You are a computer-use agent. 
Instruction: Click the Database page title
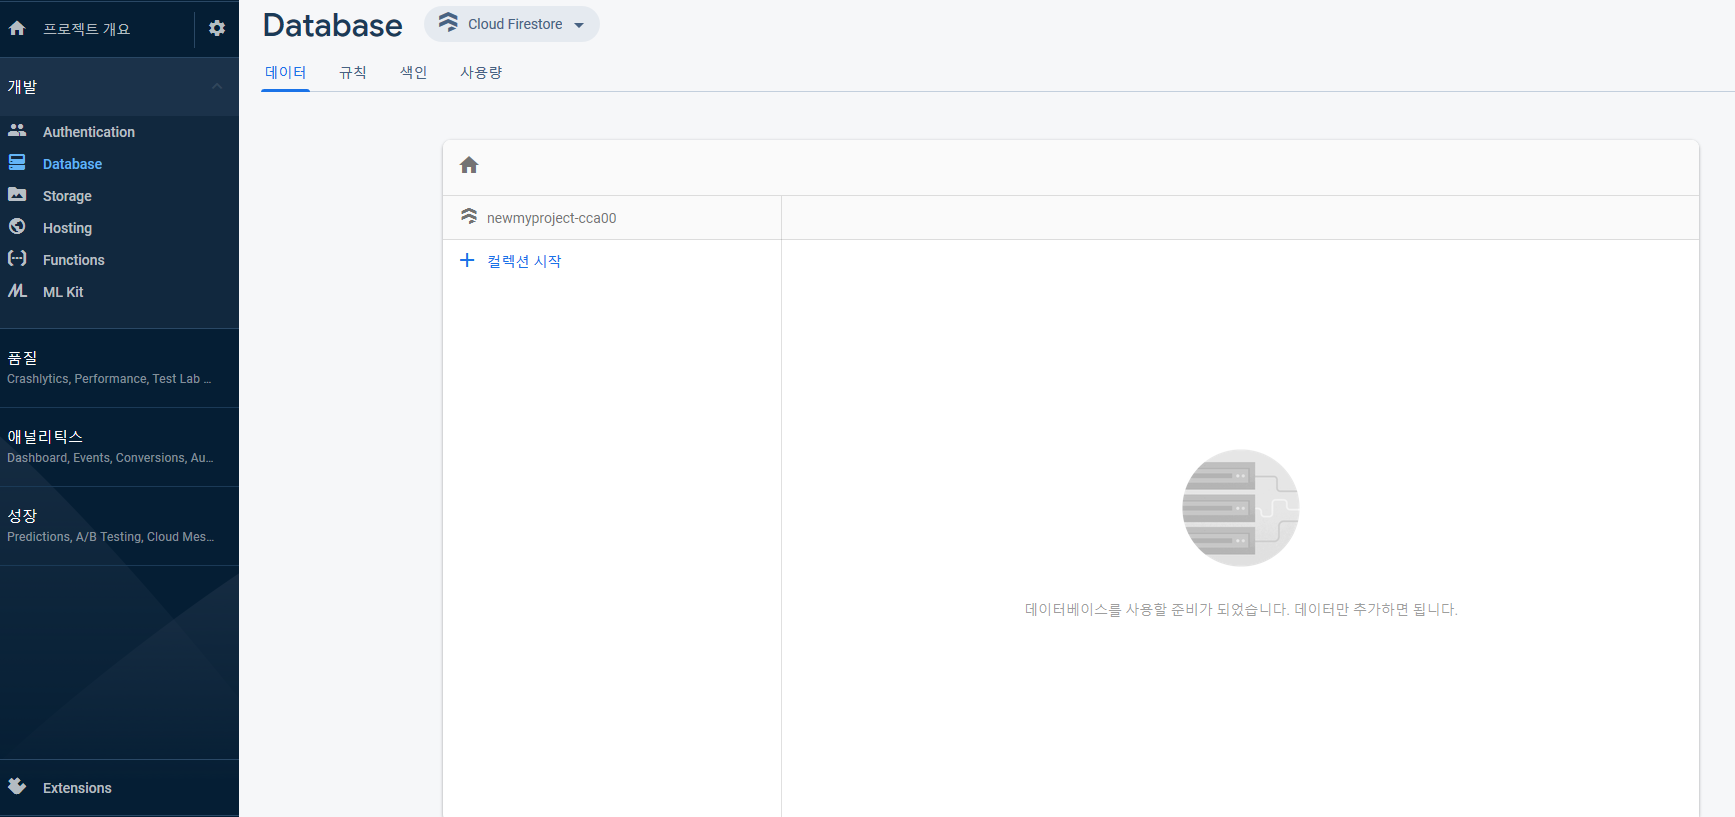(332, 25)
